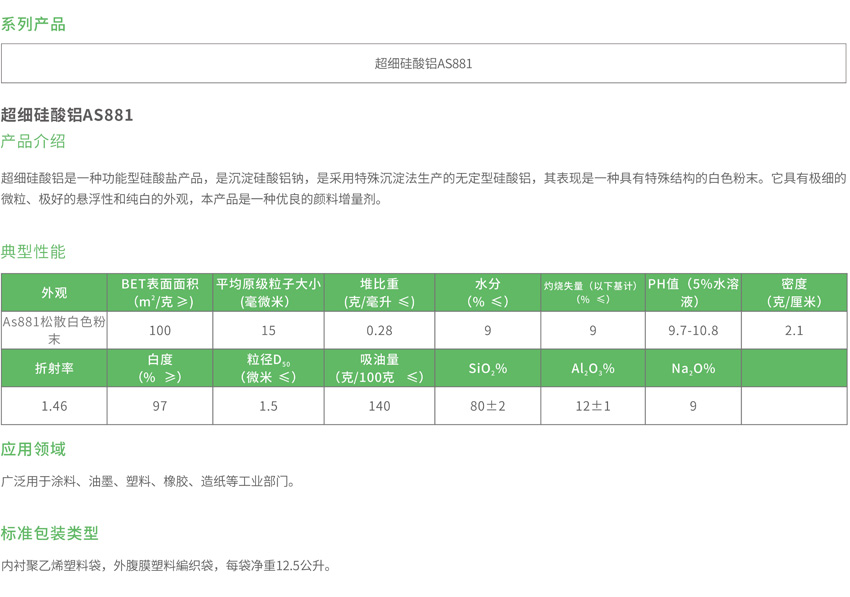The height and width of the screenshot is (597, 850).
Task: Click the PH值 column header
Action: (x=693, y=292)
